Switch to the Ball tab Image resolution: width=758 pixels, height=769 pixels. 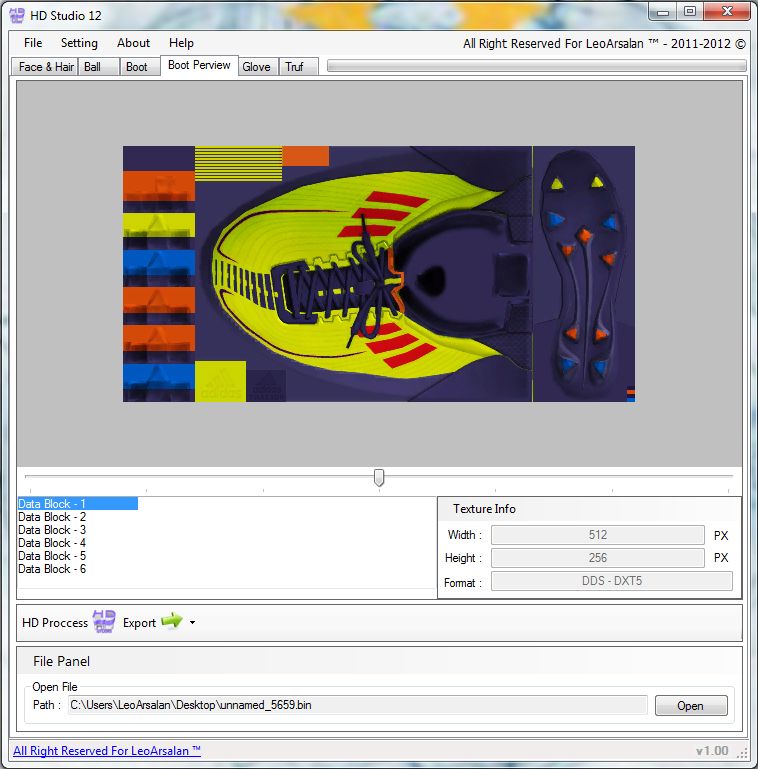coord(93,67)
